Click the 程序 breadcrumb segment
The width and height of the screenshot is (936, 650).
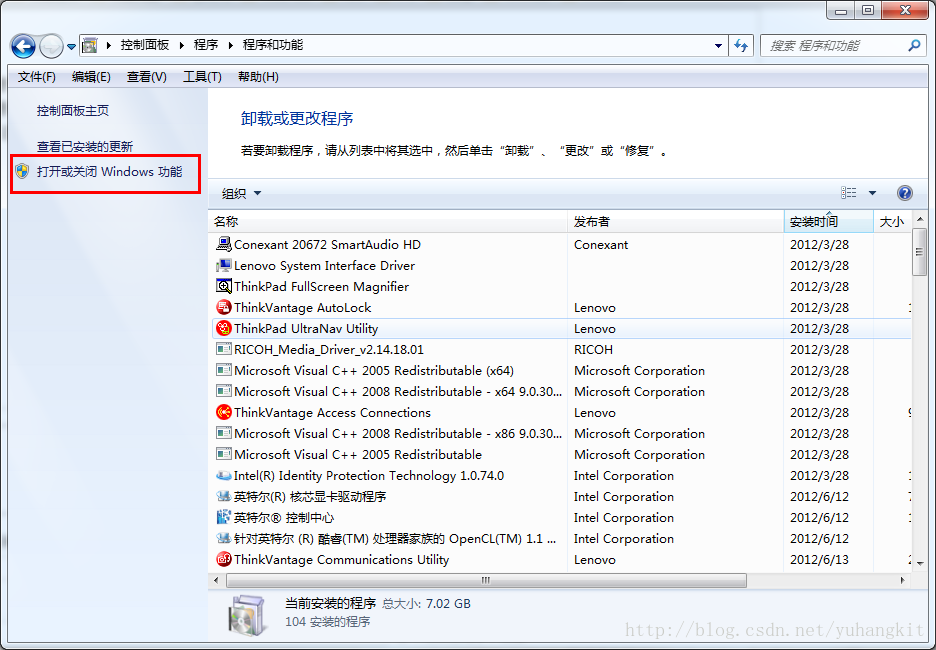tap(205, 45)
